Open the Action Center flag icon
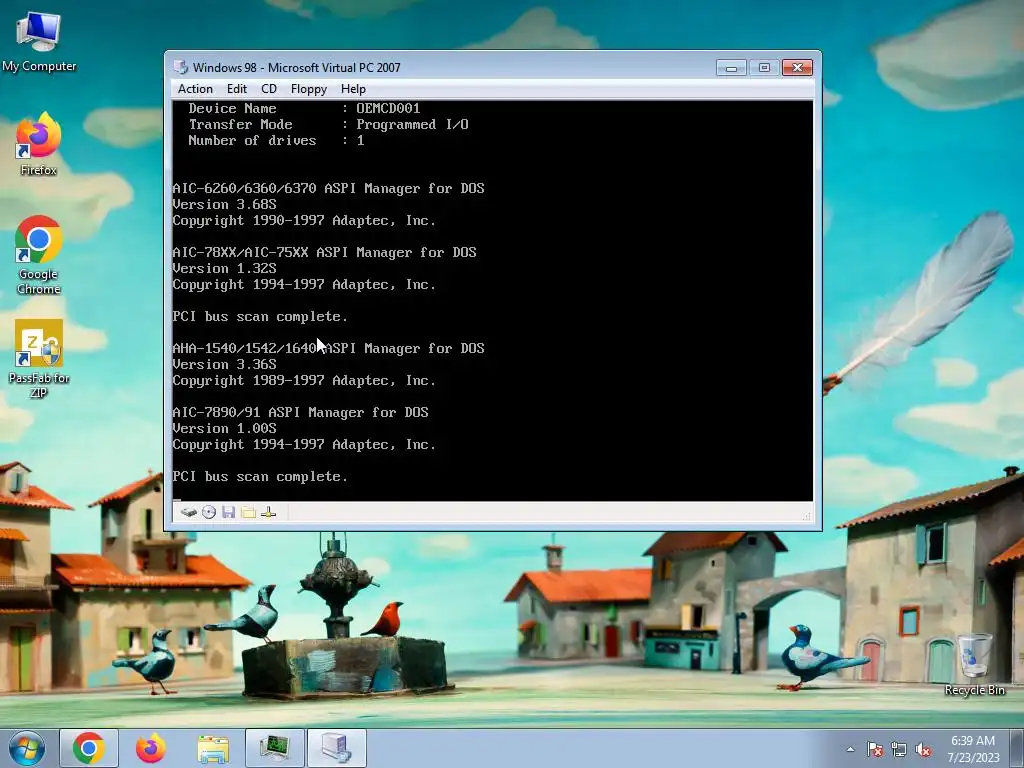1024x768 pixels. pyautogui.click(x=874, y=750)
